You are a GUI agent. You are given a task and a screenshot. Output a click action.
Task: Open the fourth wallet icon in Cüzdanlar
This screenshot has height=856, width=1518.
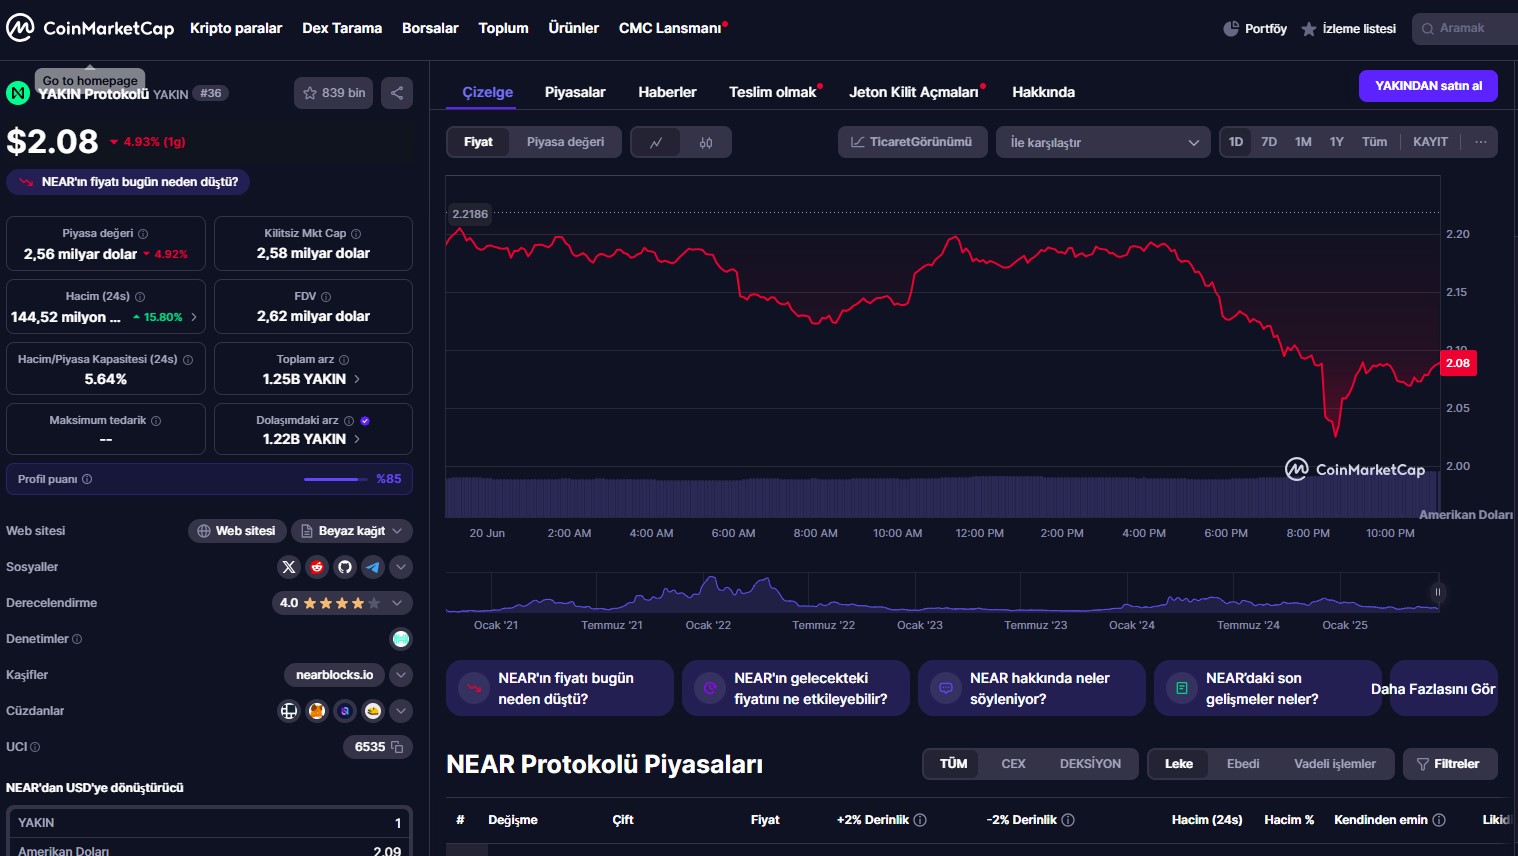(373, 711)
